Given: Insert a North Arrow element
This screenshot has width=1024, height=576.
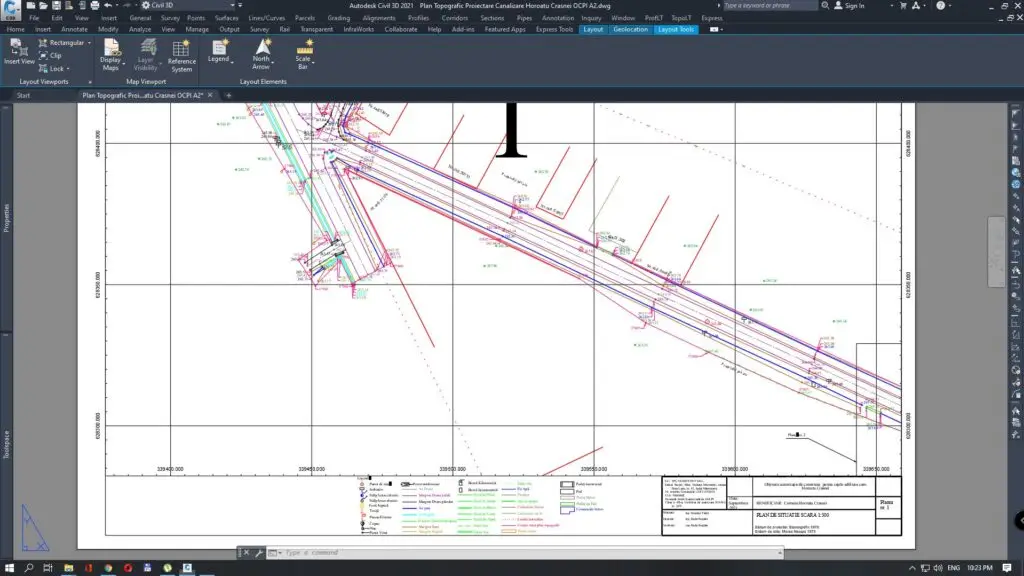Looking at the screenshot, I should (x=262, y=54).
